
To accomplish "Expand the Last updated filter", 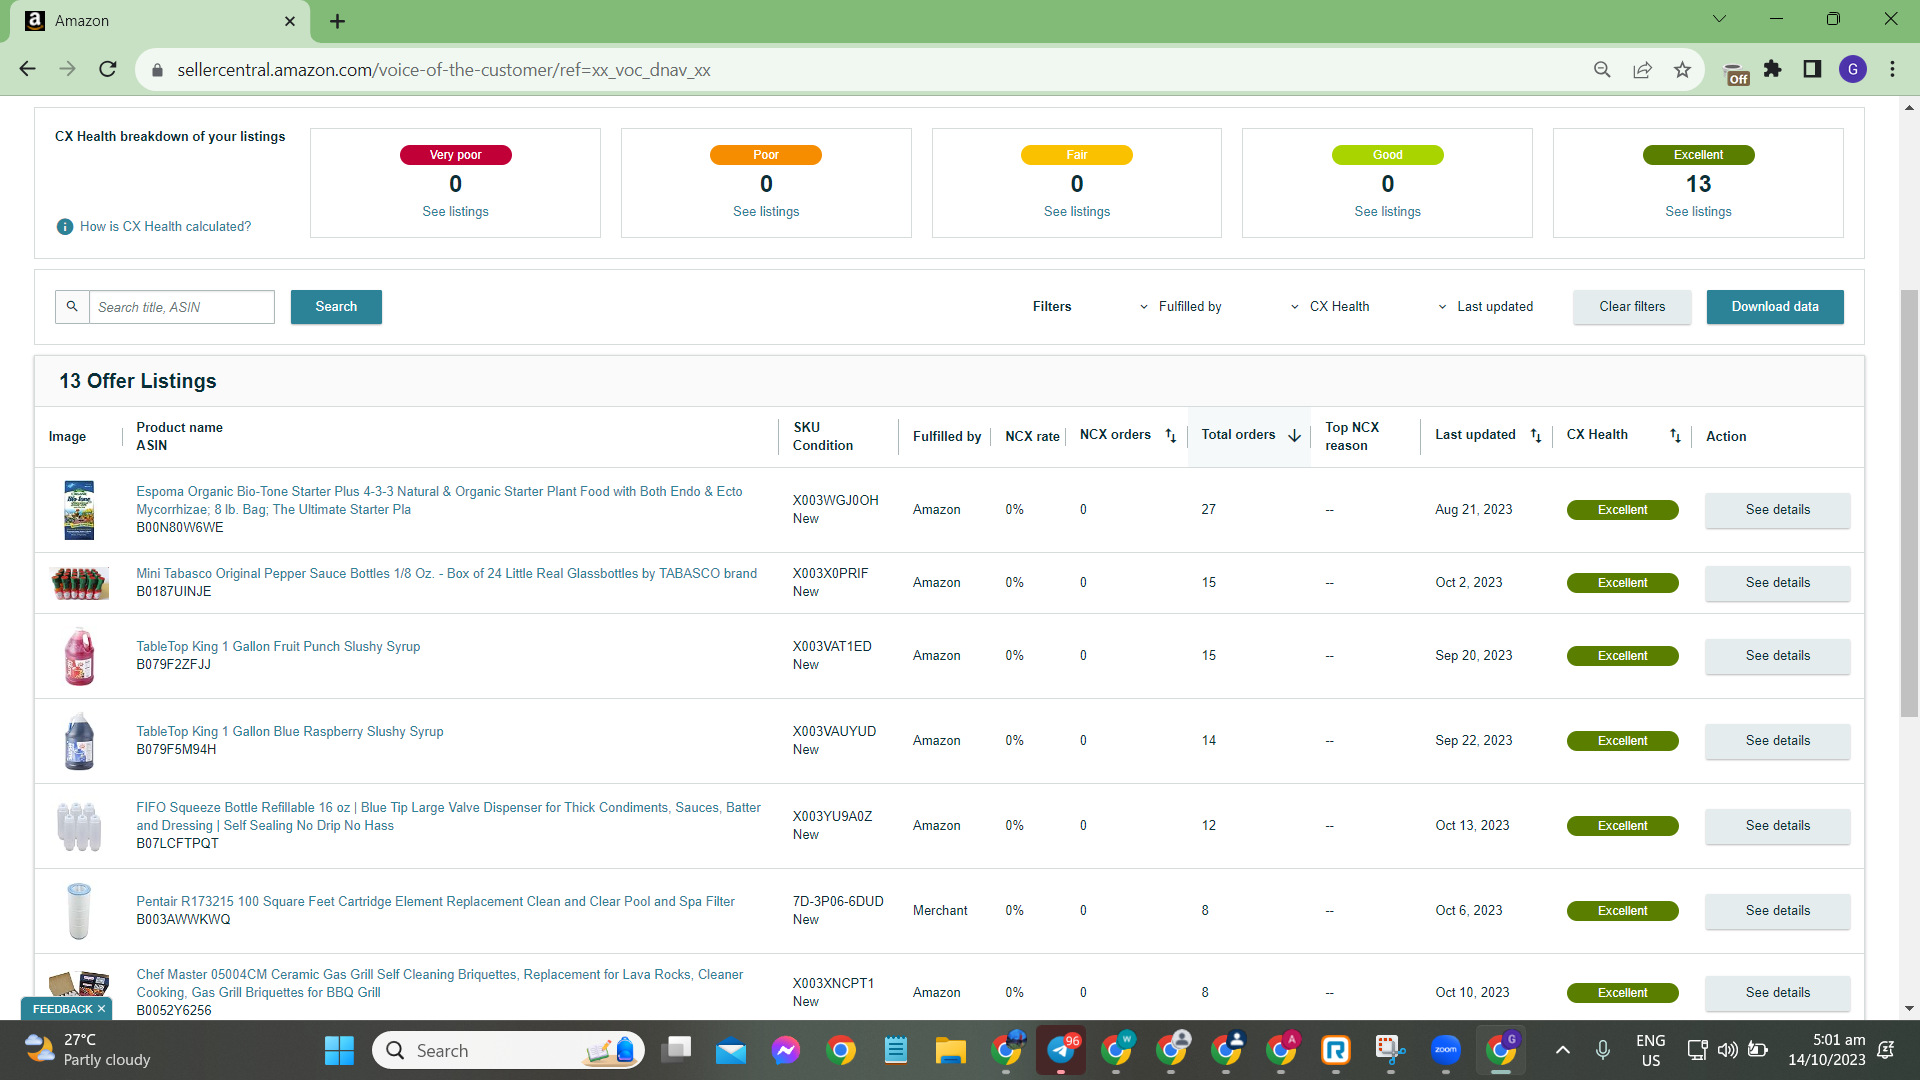I will click(x=1486, y=307).
